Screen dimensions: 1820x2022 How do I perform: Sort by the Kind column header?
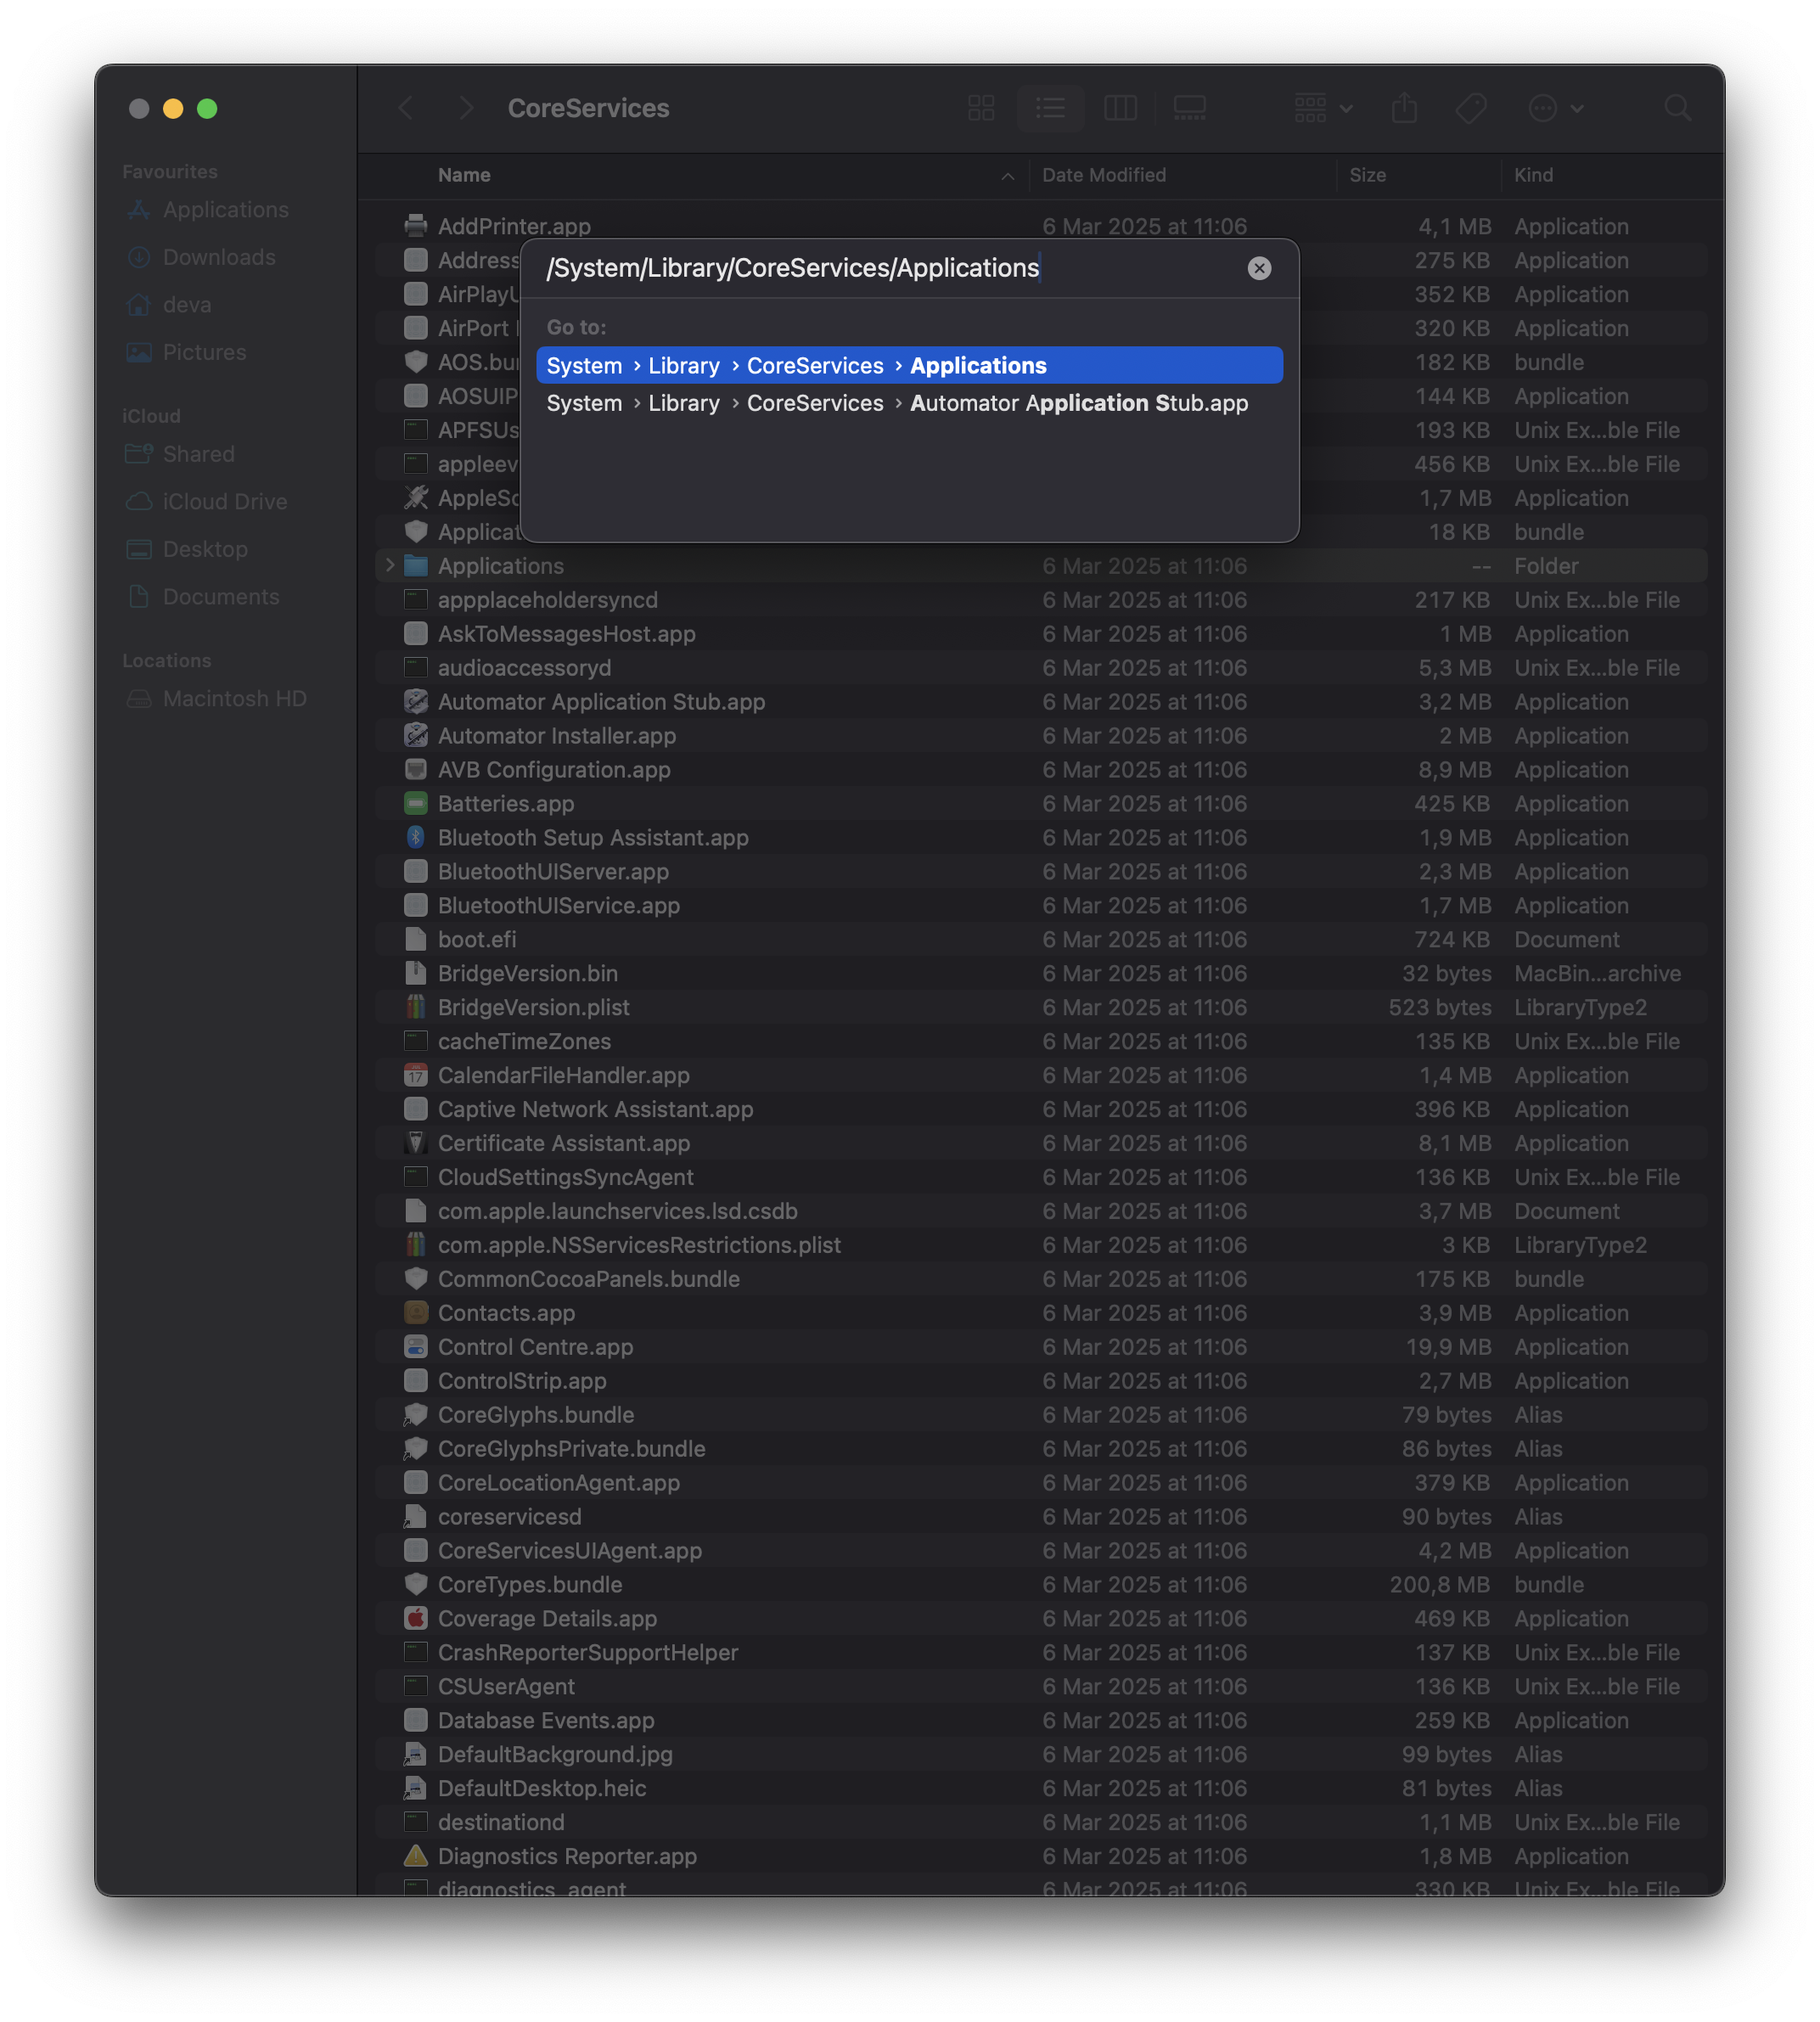click(1533, 175)
